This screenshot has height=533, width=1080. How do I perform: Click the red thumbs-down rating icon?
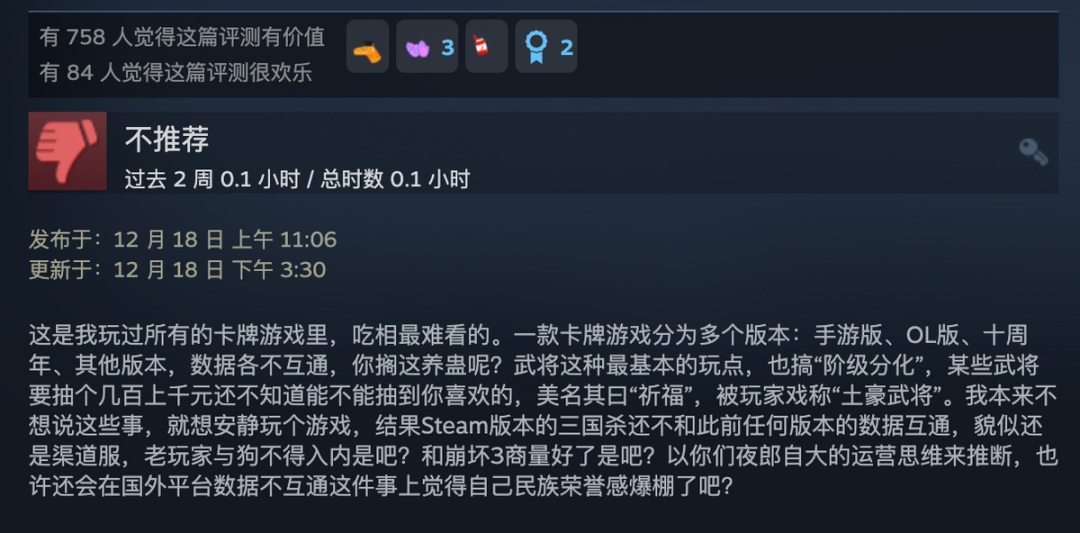tap(68, 151)
